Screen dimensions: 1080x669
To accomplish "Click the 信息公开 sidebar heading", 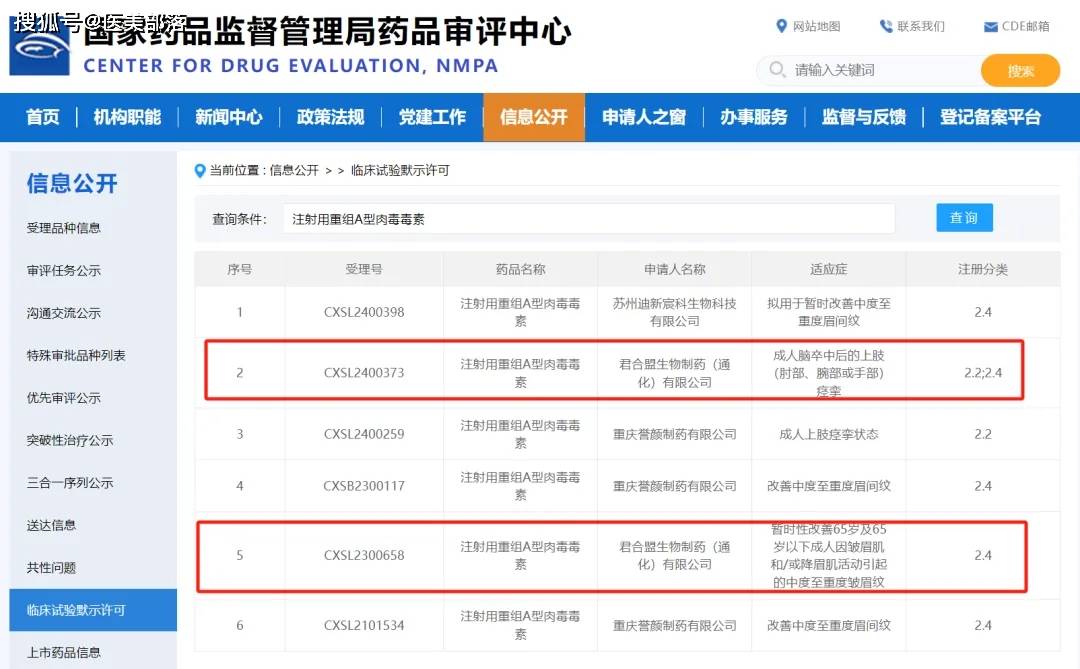I will point(72,183).
